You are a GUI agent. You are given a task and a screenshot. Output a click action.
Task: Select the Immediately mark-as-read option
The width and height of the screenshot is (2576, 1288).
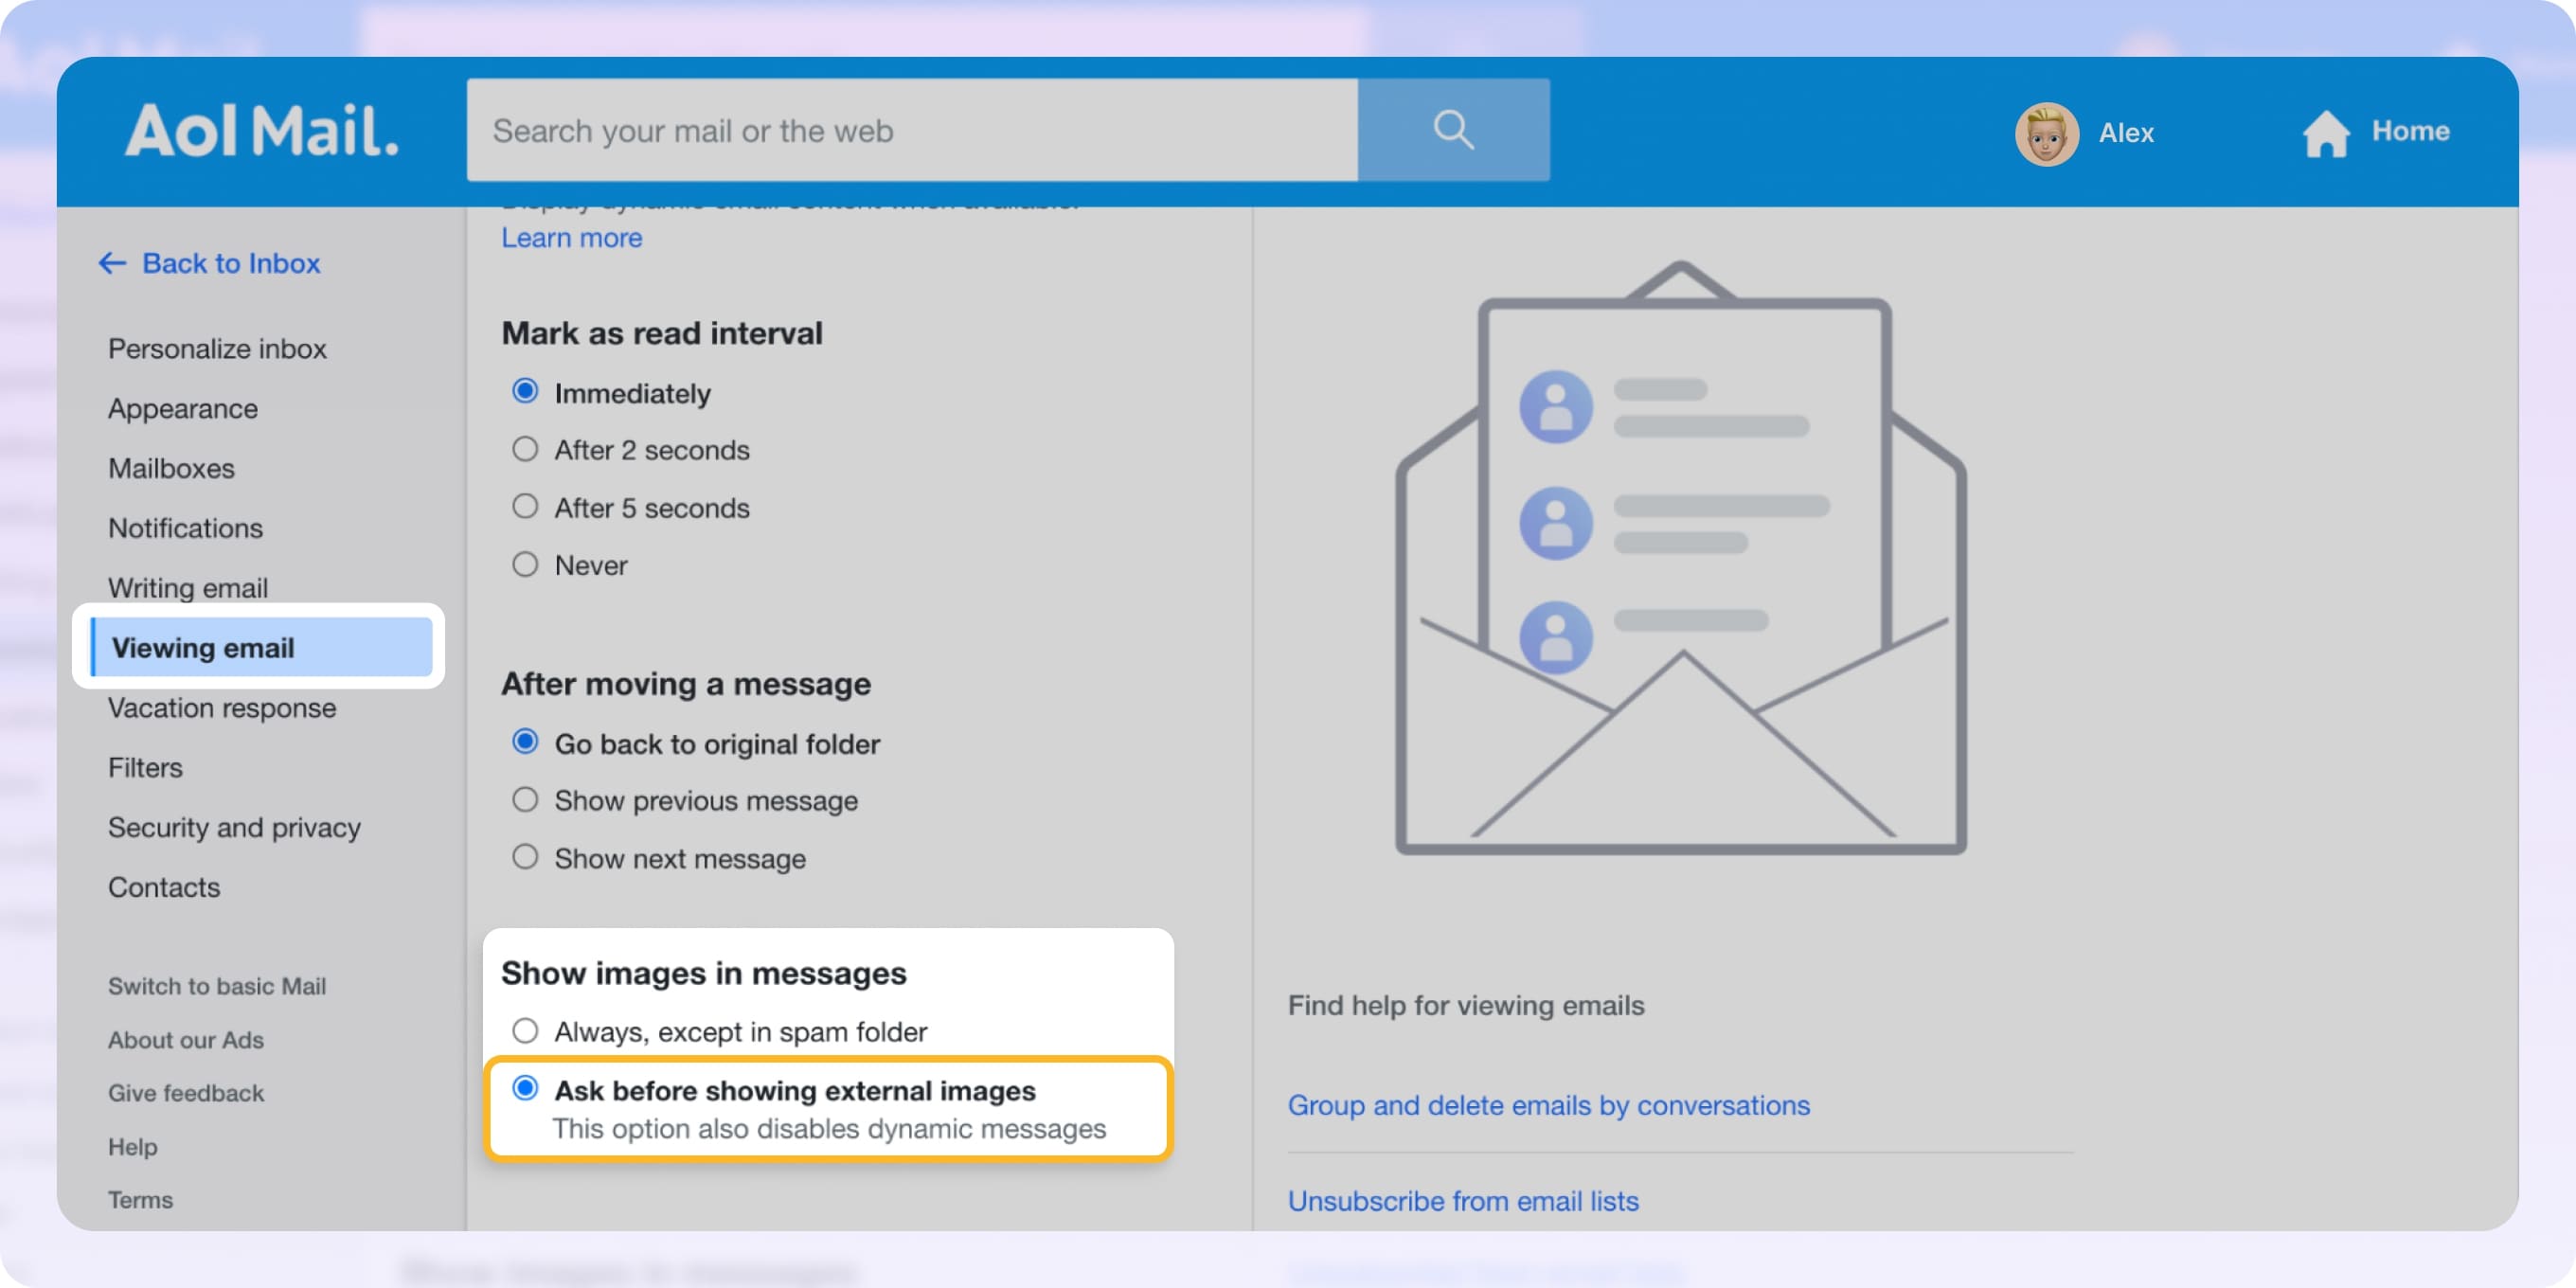[x=524, y=391]
